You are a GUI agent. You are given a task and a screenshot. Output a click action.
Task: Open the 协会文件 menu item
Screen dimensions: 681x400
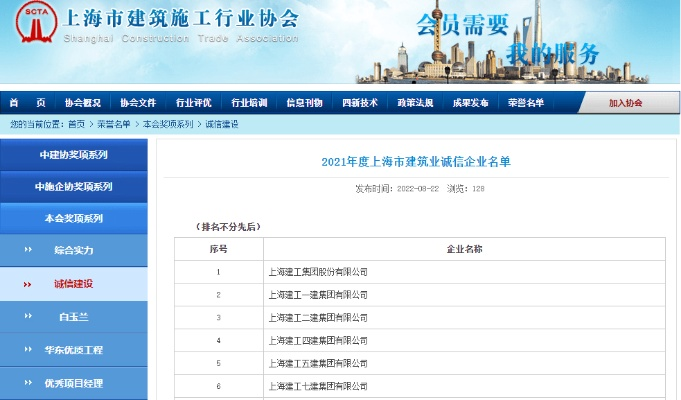pyautogui.click(x=138, y=103)
